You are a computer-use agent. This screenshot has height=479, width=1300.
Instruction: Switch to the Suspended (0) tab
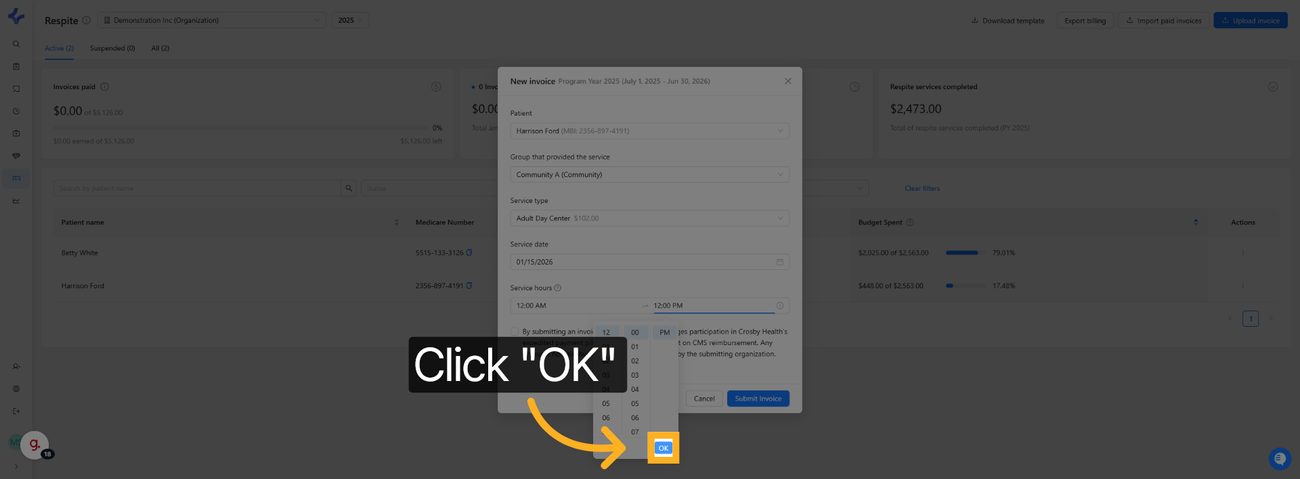(112, 48)
